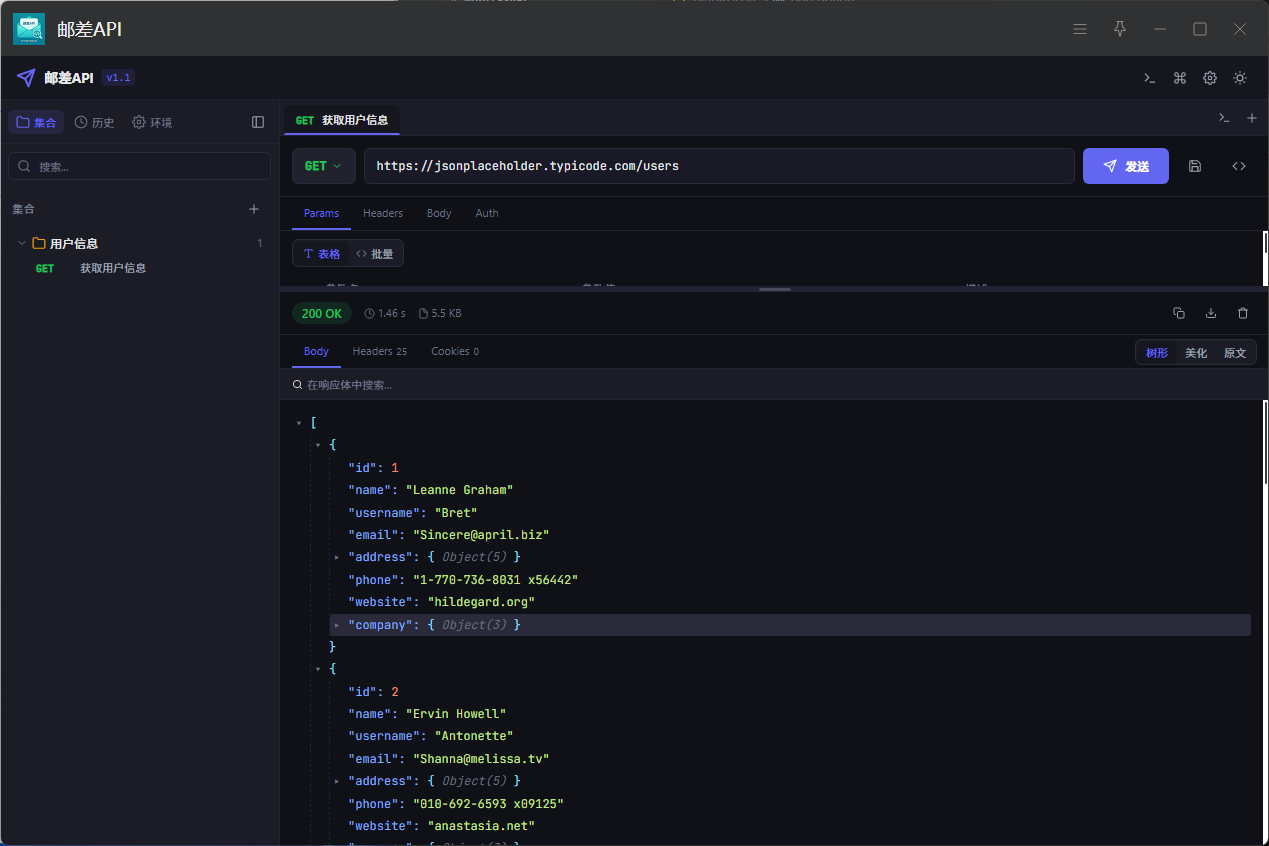Download the response icon
The height and width of the screenshot is (846, 1269).
point(1211,313)
